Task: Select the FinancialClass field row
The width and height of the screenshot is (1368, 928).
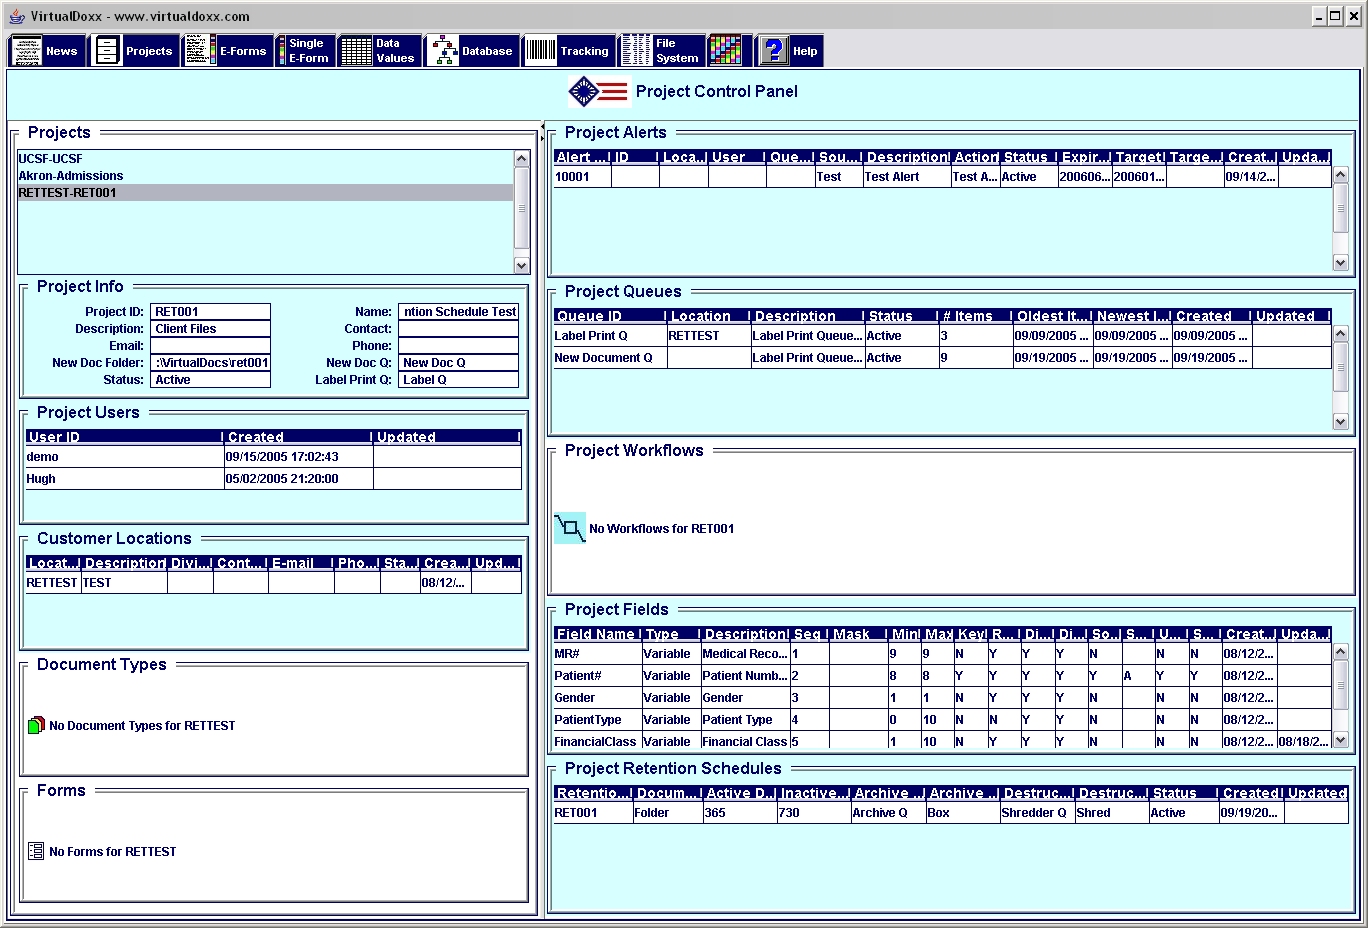Action: (x=943, y=741)
